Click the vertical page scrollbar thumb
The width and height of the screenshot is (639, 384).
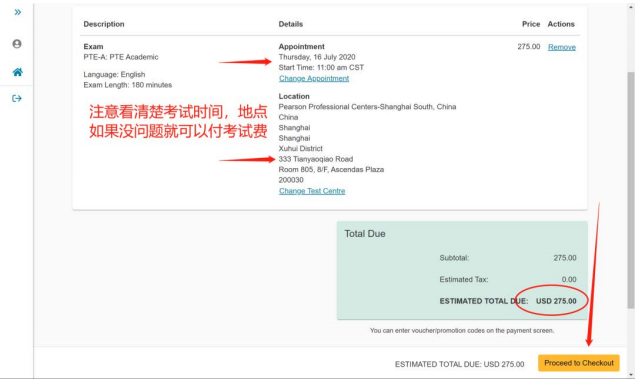click(x=631, y=190)
